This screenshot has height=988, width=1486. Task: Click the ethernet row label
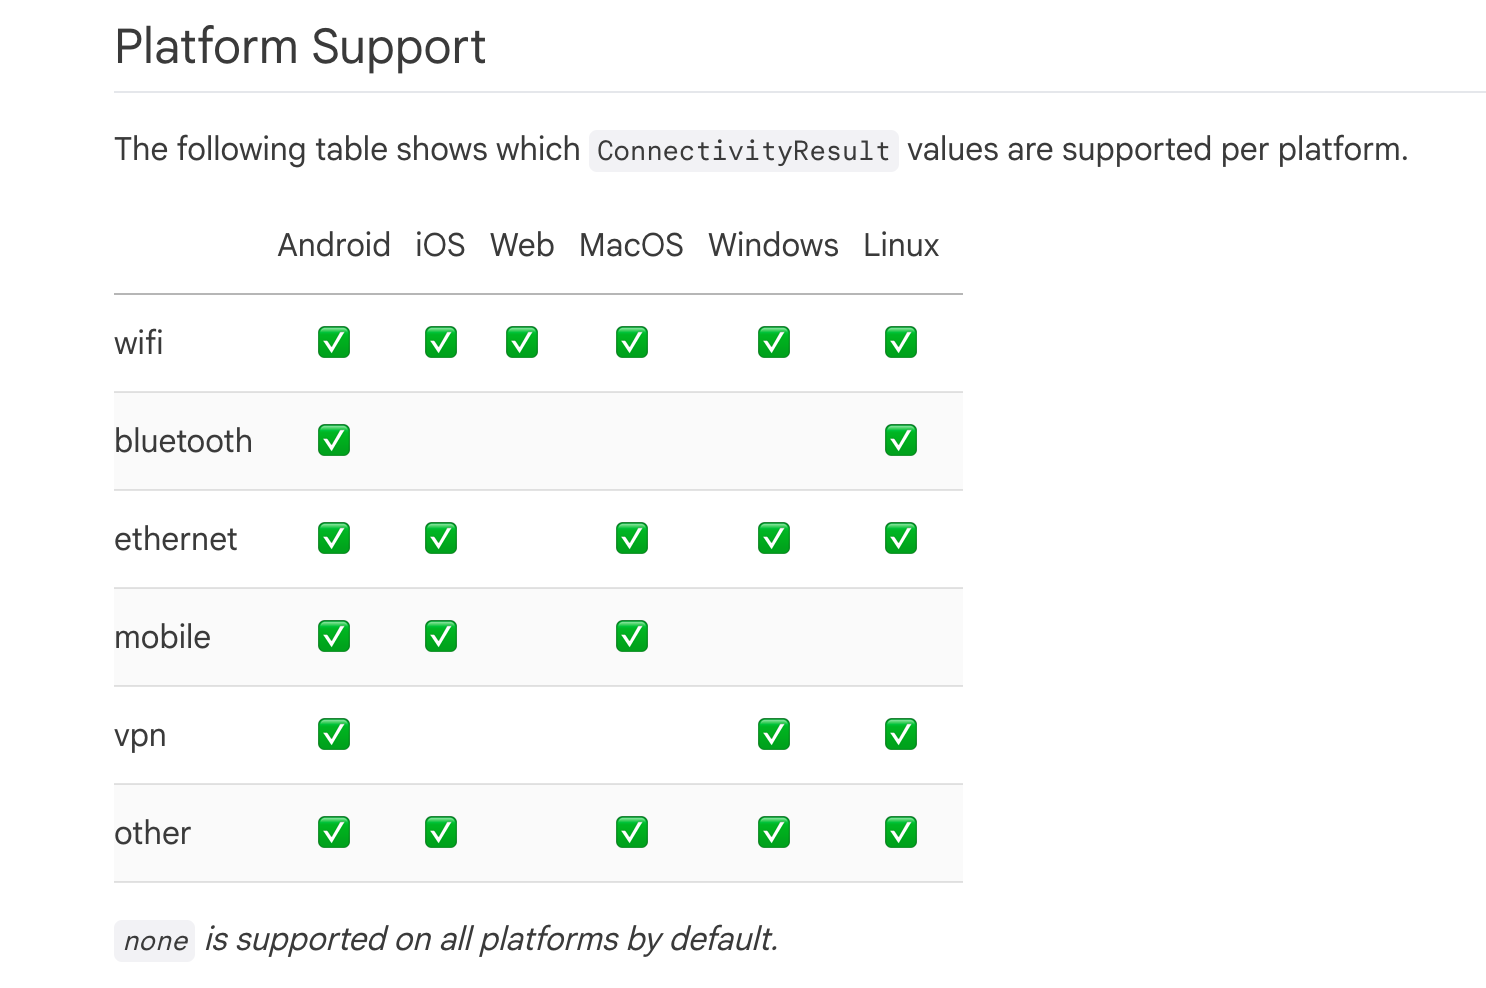click(176, 539)
